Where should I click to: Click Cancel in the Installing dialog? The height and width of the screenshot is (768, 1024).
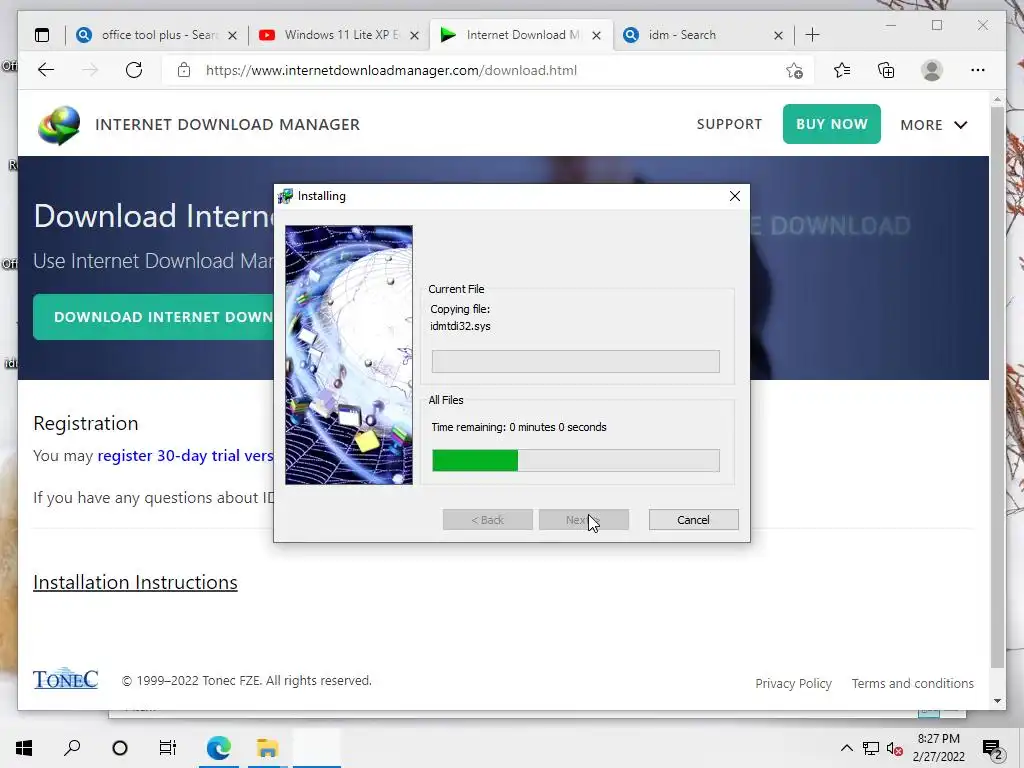click(694, 520)
